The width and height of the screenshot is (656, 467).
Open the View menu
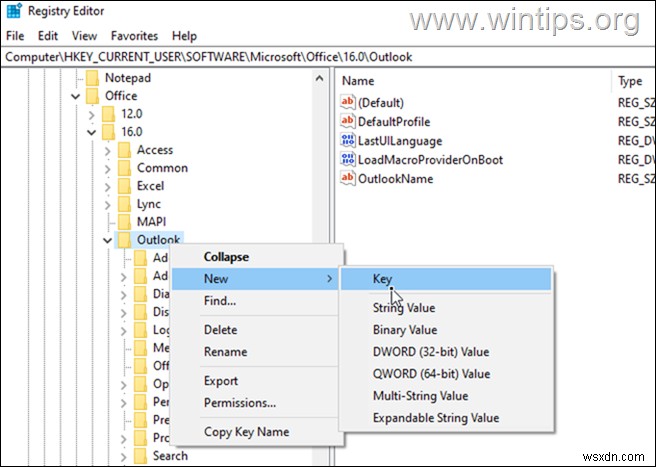pyautogui.click(x=84, y=36)
